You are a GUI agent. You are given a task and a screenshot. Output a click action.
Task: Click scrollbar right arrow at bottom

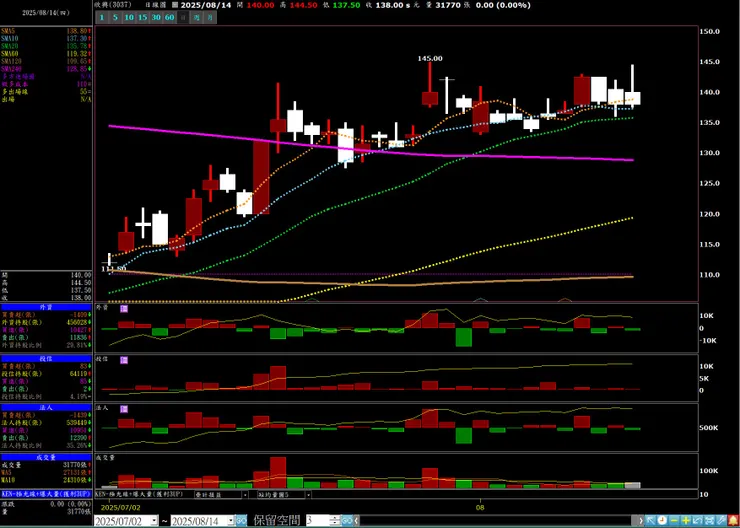pyautogui.click(x=640, y=520)
